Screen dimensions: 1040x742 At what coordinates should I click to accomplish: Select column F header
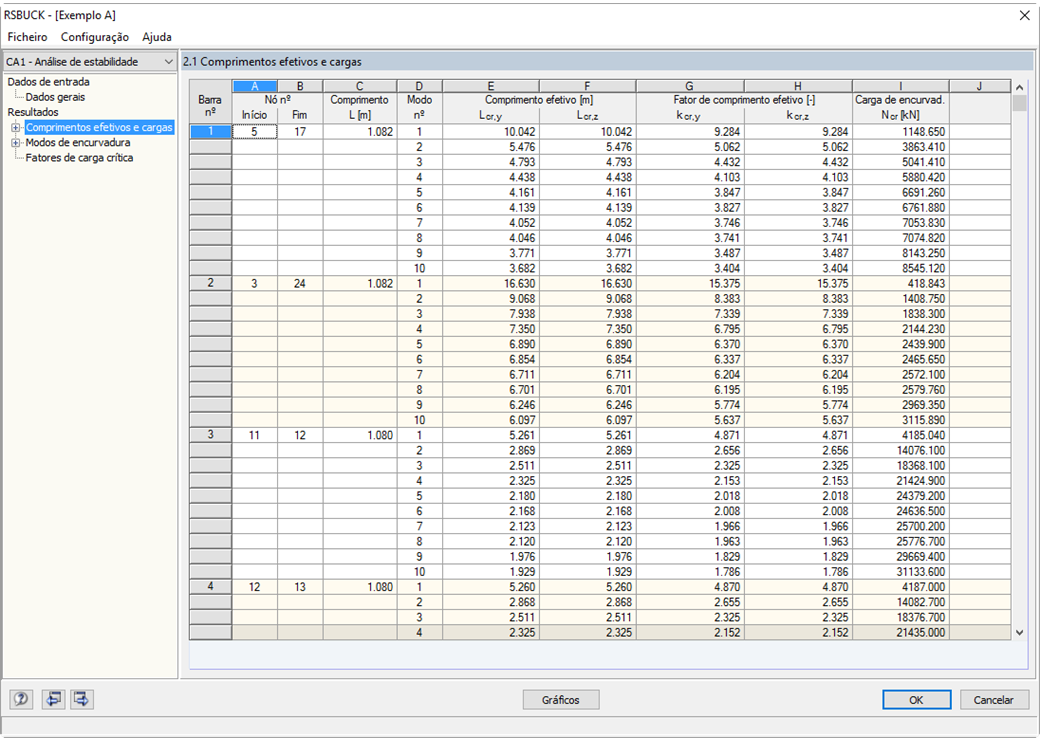pyautogui.click(x=588, y=86)
